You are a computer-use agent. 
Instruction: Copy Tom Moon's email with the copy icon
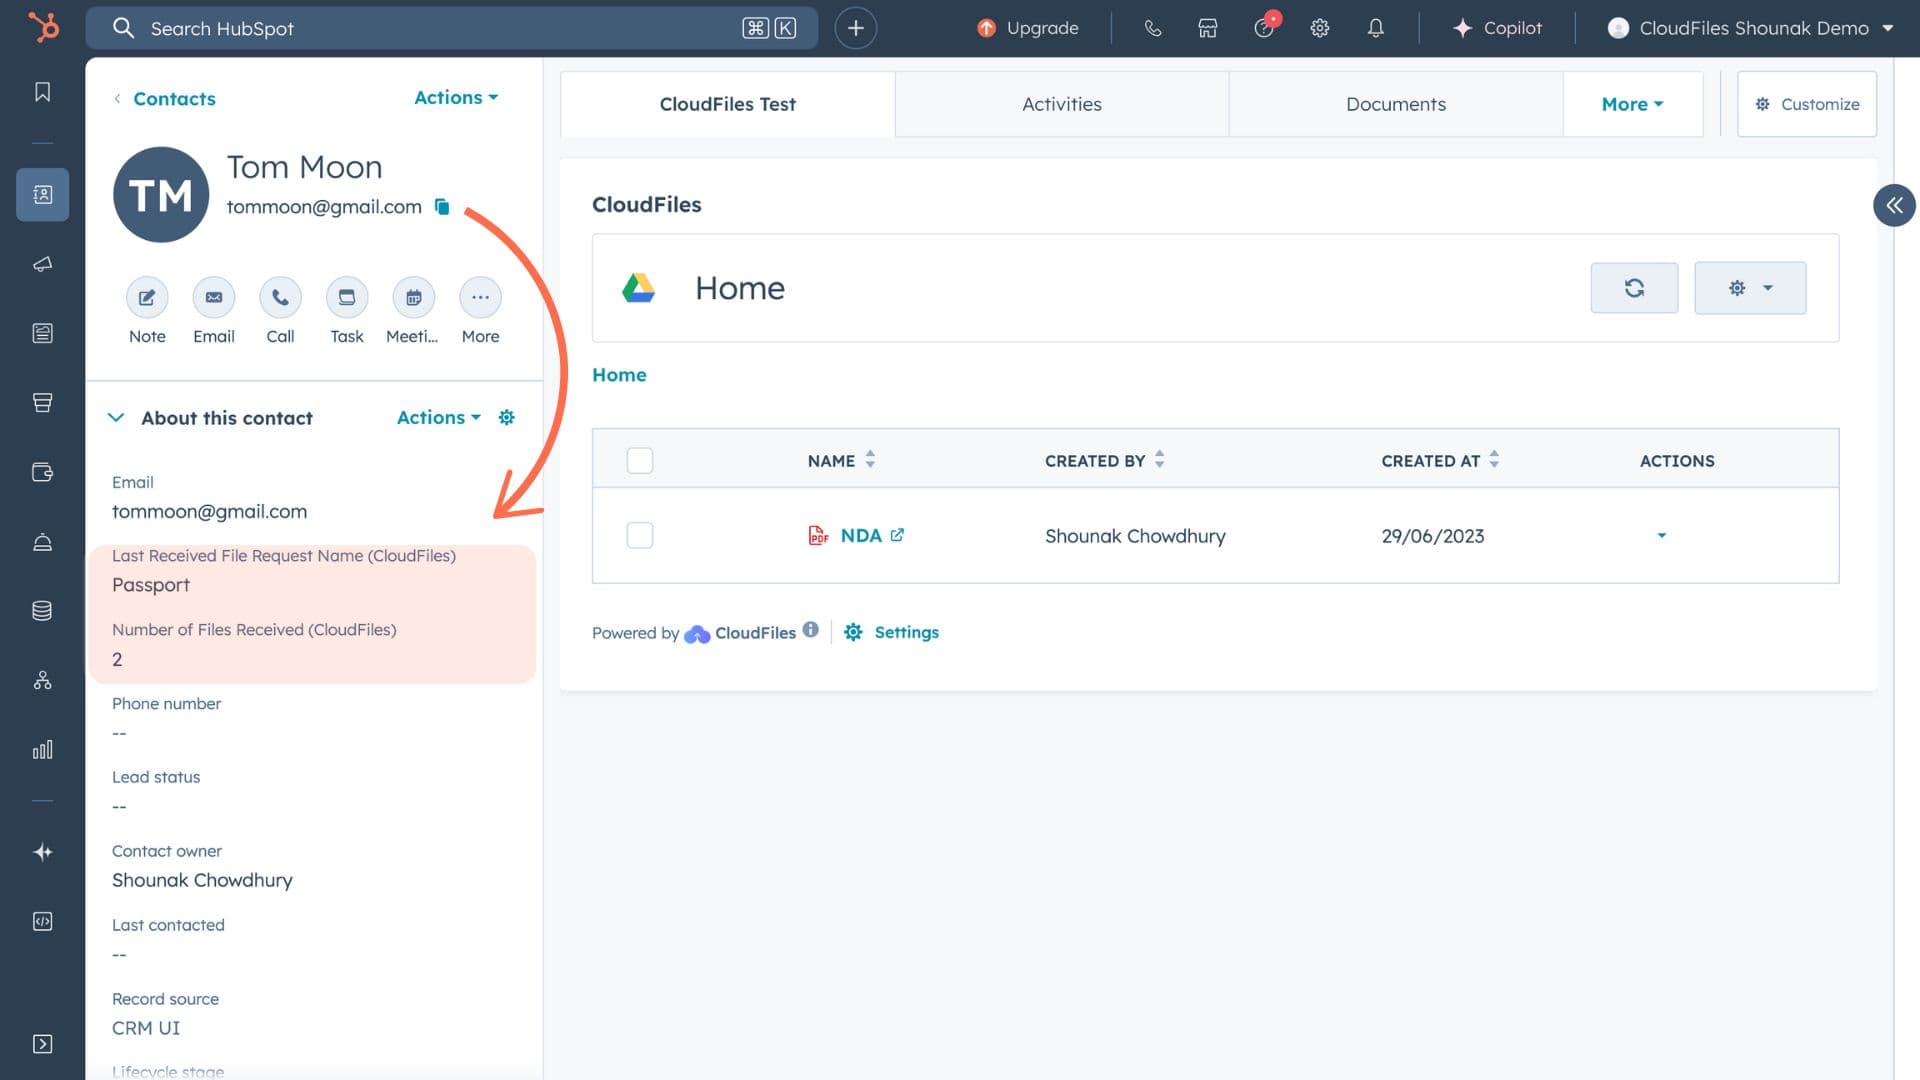pyautogui.click(x=442, y=207)
